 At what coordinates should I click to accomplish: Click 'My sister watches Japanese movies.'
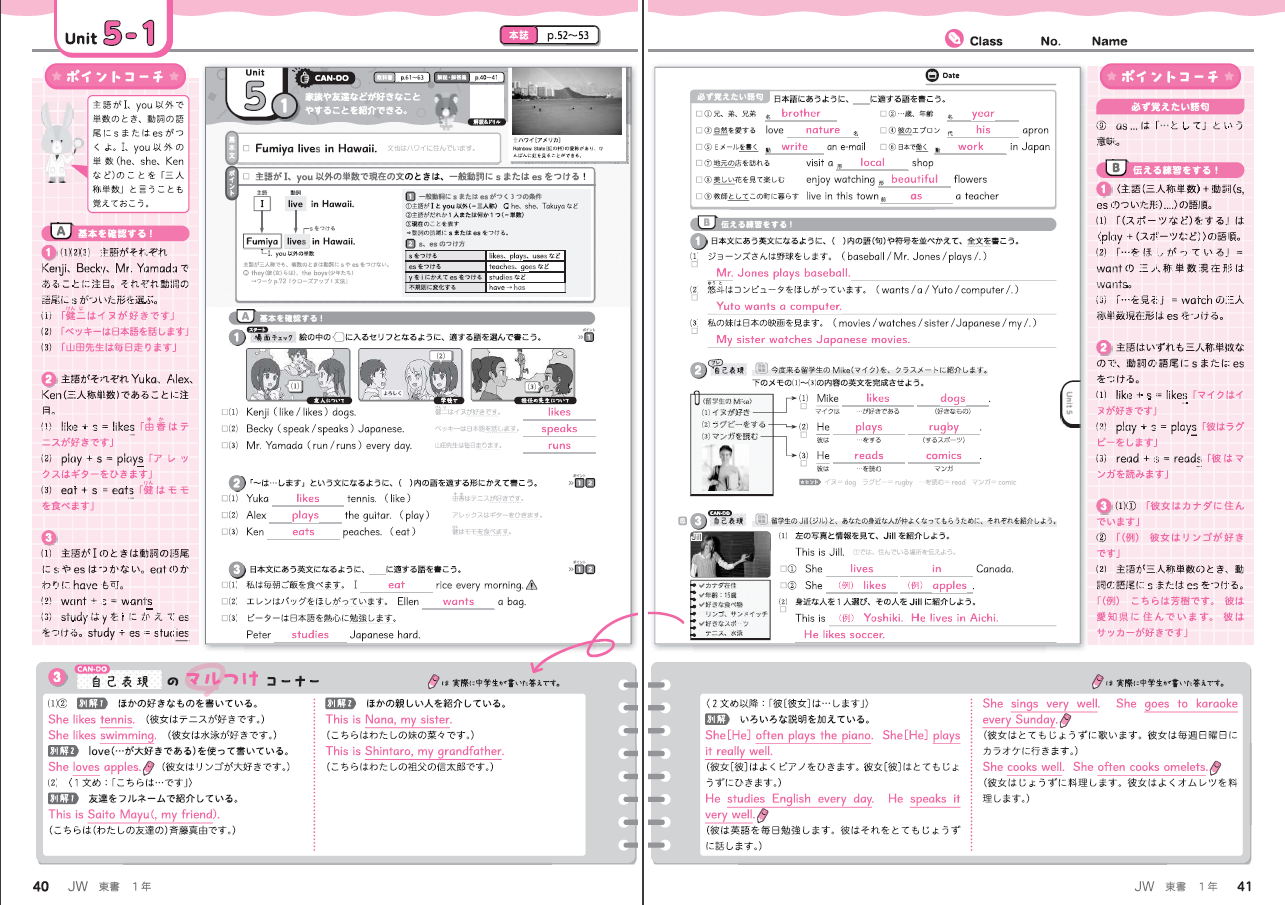pyautogui.click(x=813, y=340)
